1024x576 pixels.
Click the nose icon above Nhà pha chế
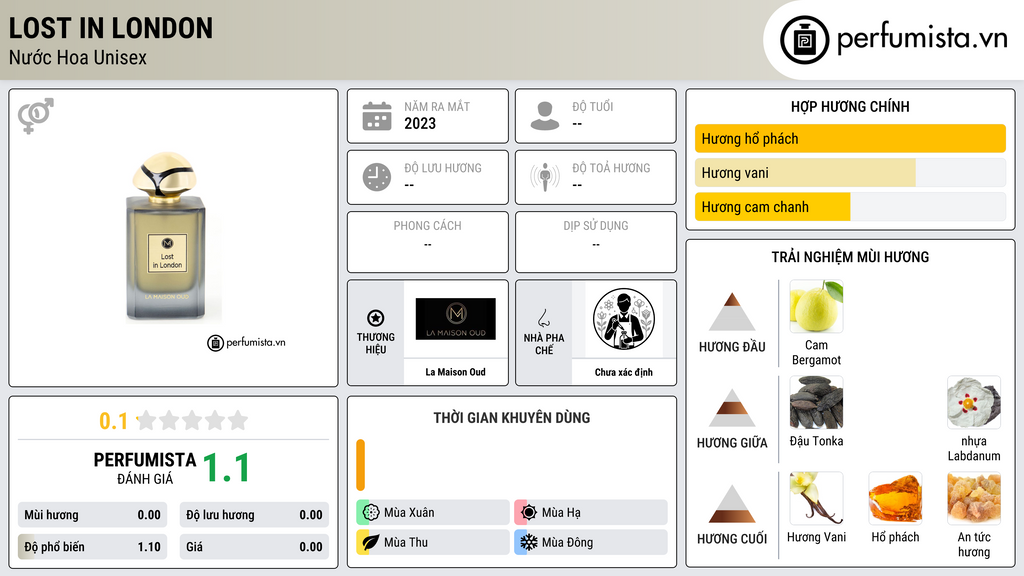pyautogui.click(x=543, y=318)
